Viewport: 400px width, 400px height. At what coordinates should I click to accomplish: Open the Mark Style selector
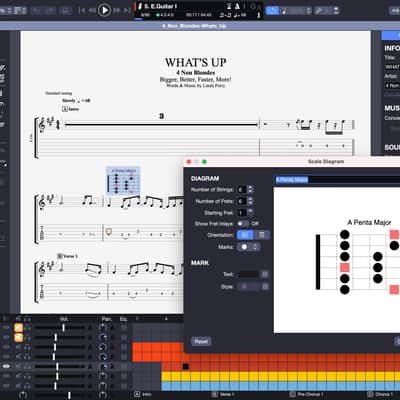tap(253, 287)
